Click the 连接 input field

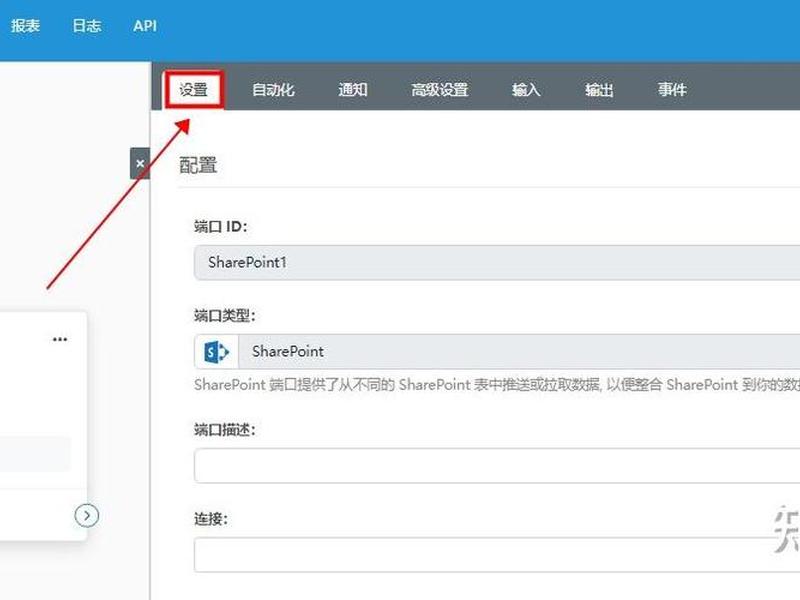497,555
